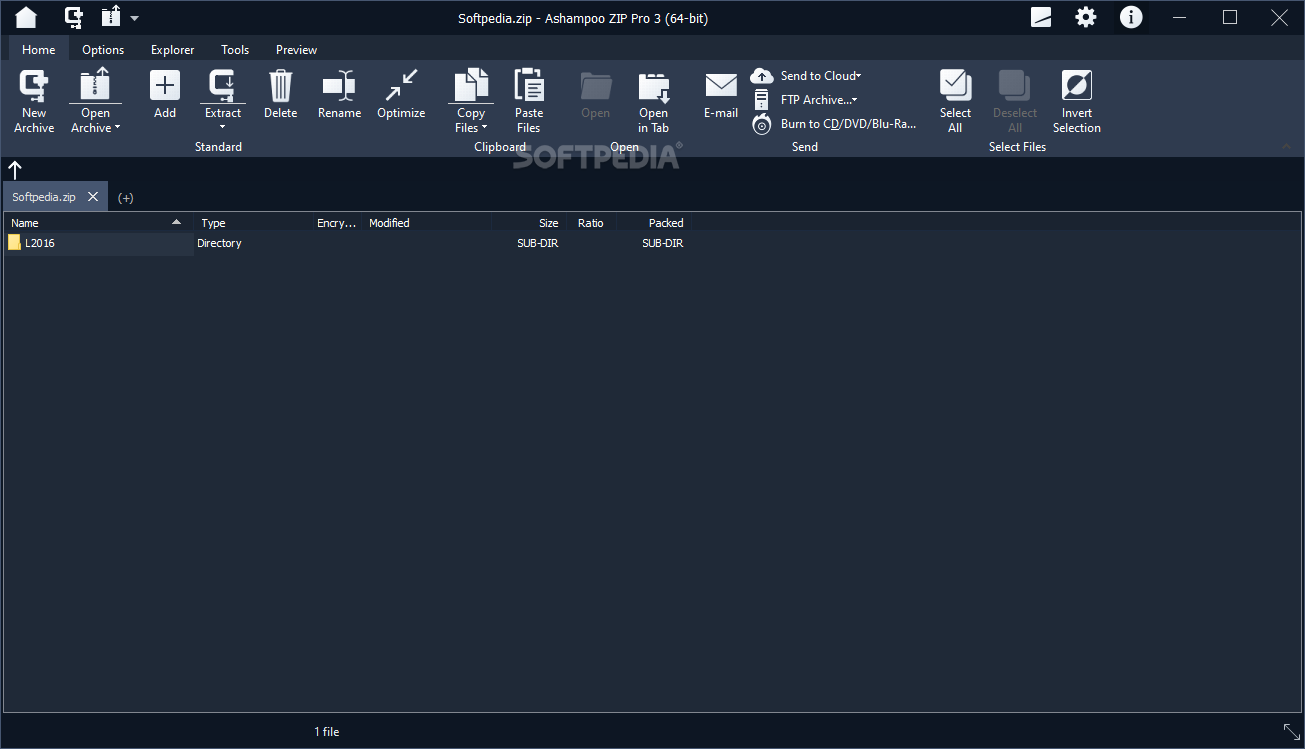Image resolution: width=1305 pixels, height=749 pixels.
Task: Close the Softpedia.zip tab
Action: click(93, 197)
